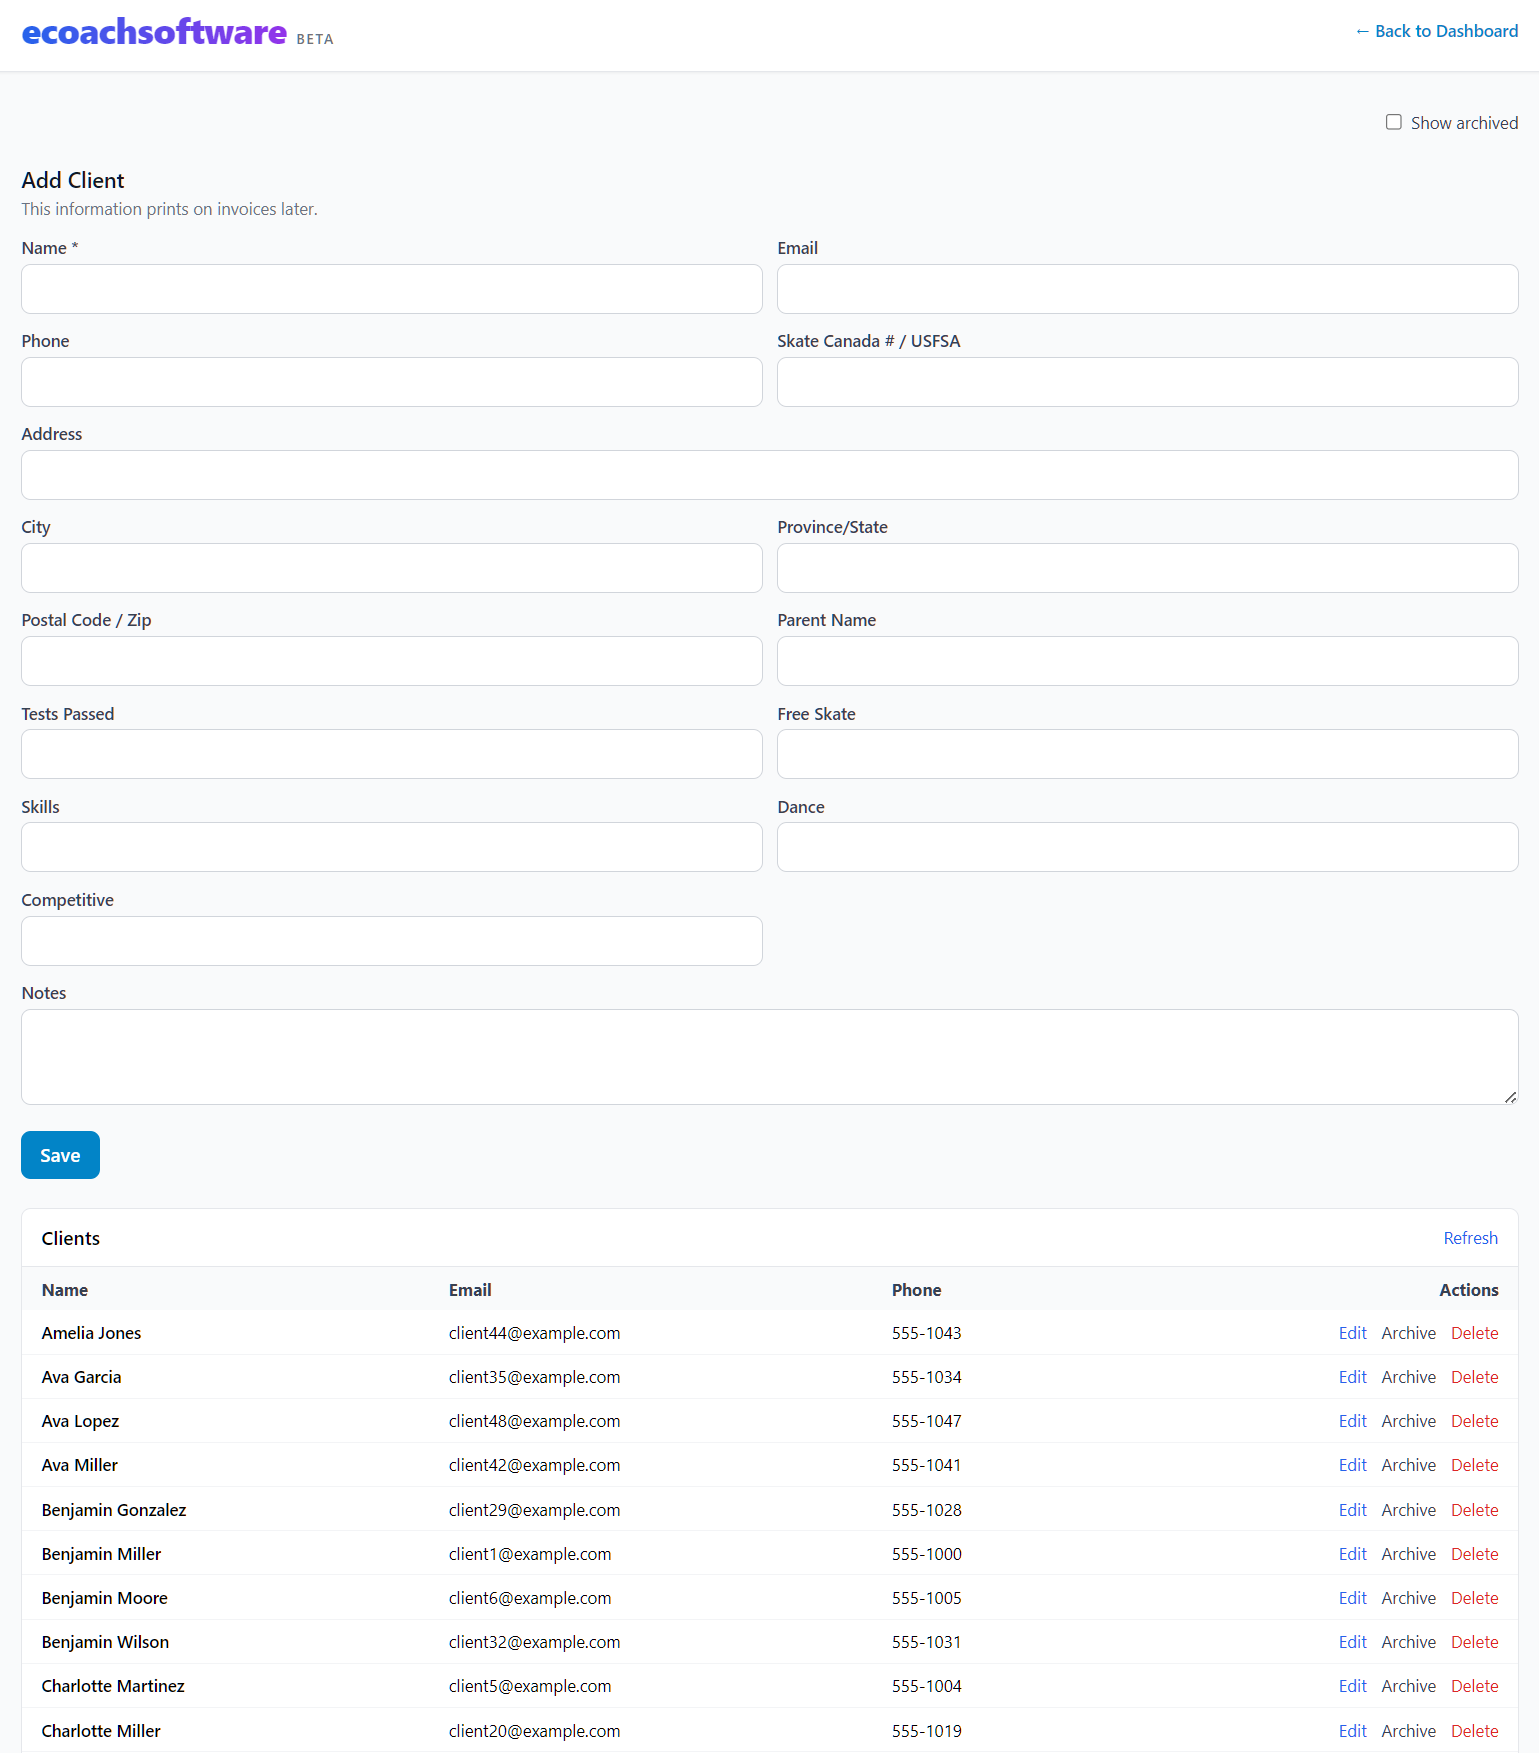
Task: Focus the Parent Name field
Action: coord(1147,661)
